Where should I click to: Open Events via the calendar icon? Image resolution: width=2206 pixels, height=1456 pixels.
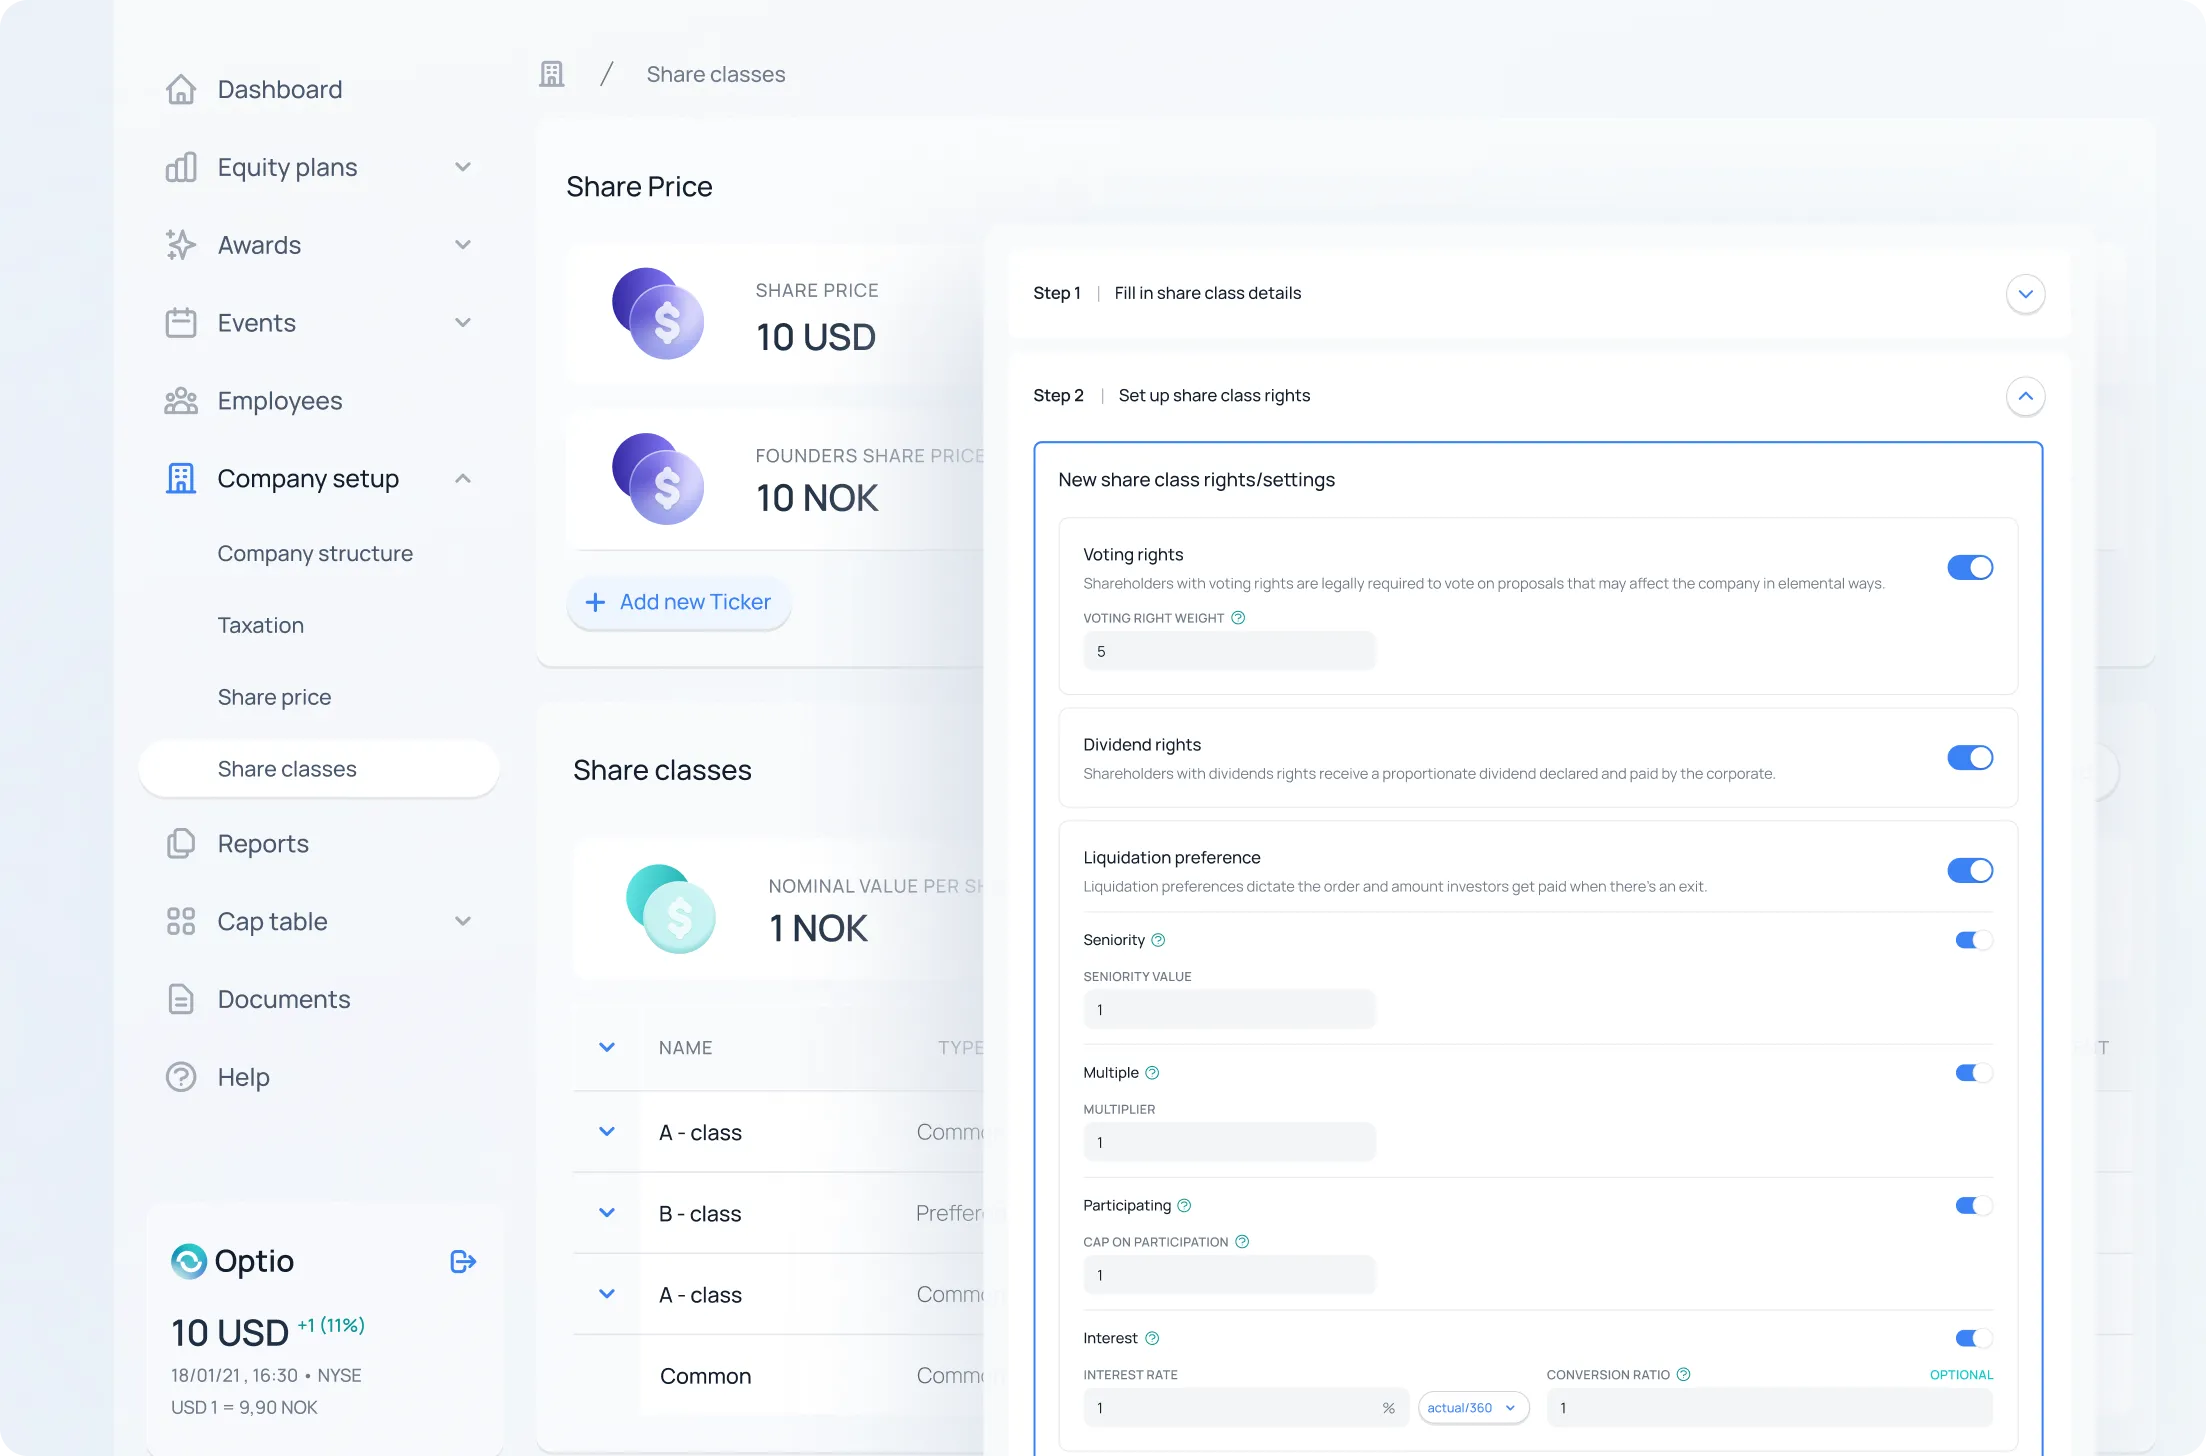pyautogui.click(x=181, y=322)
